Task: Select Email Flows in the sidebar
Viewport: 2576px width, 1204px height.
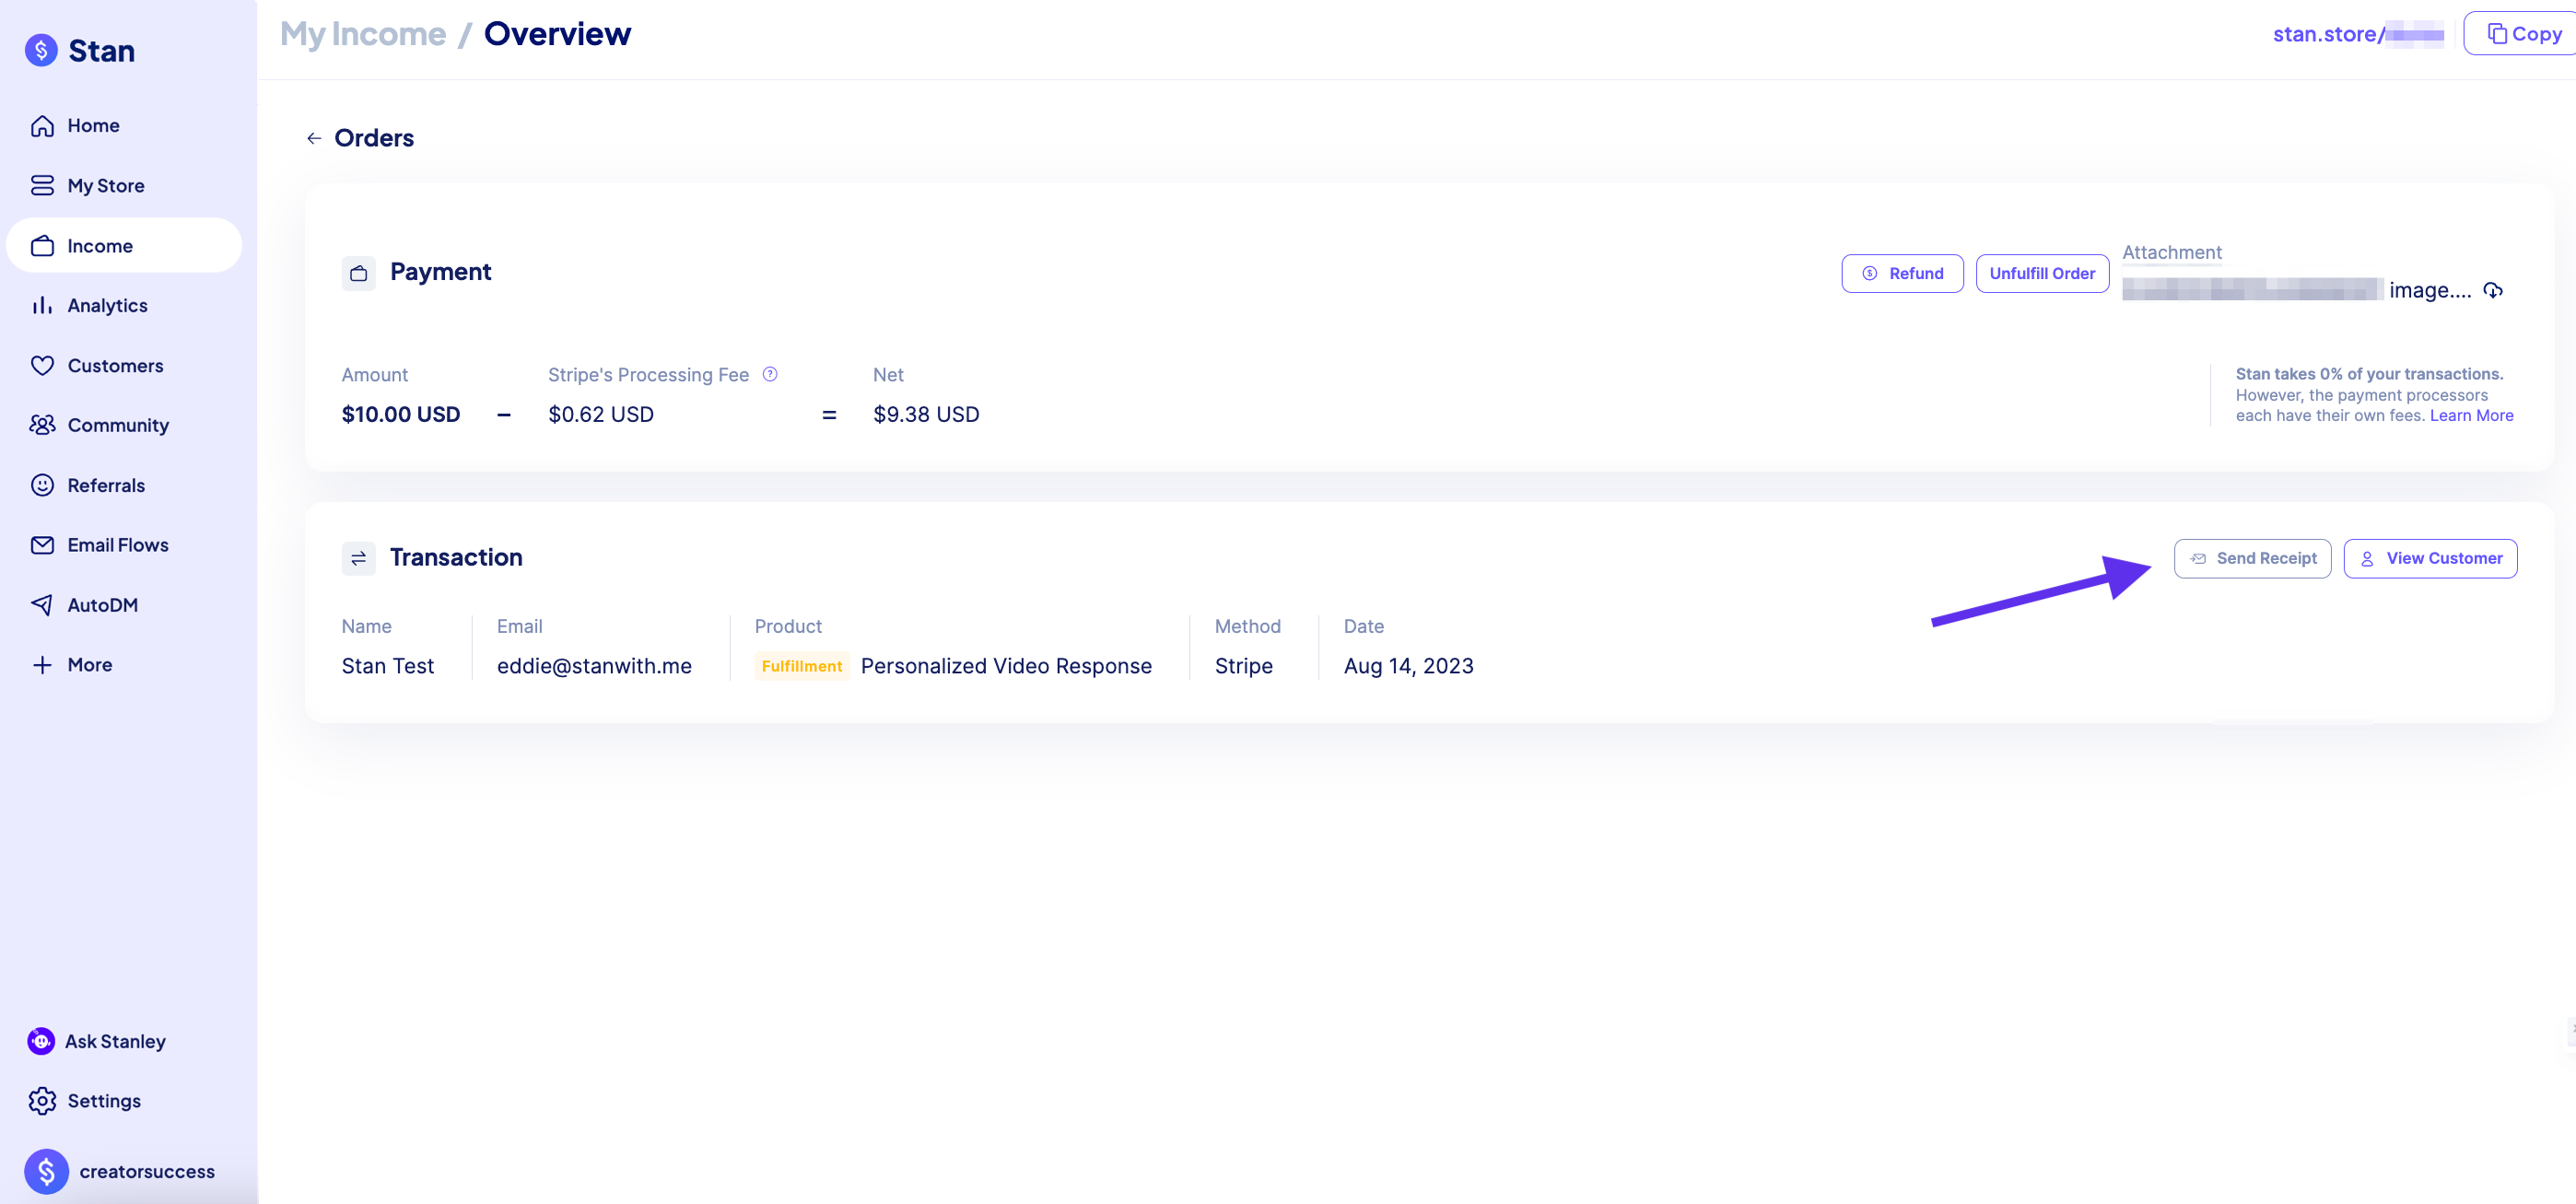Action: 118,545
